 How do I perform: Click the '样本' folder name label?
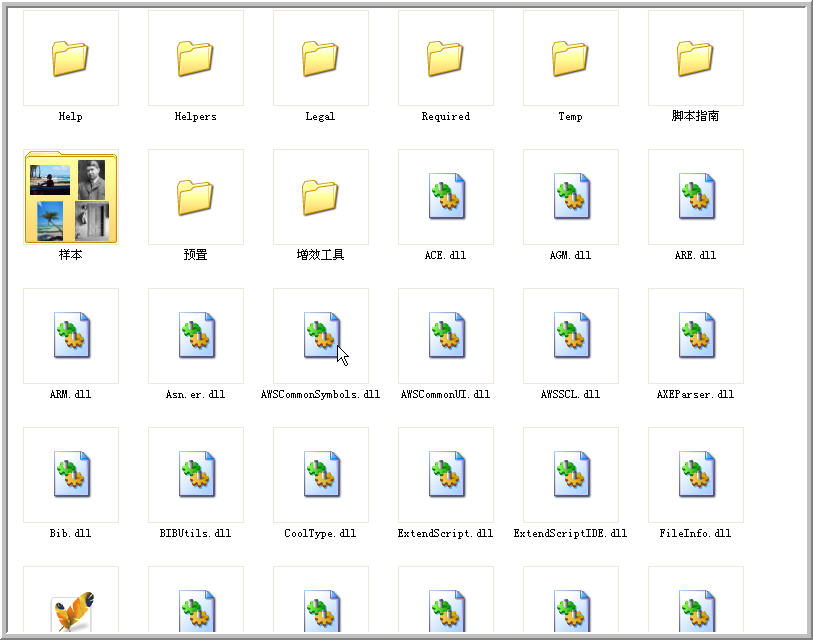[x=71, y=255]
